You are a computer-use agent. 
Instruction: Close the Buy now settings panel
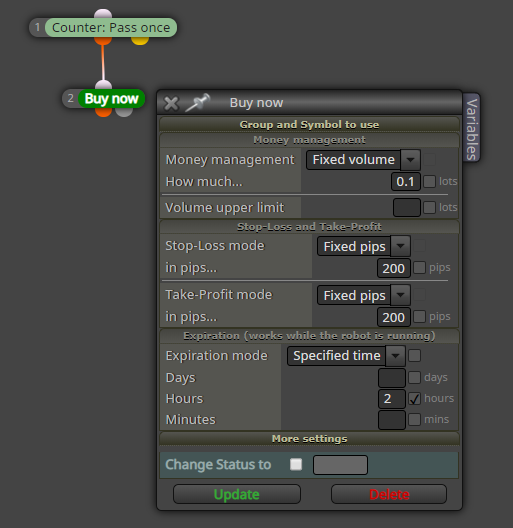coord(171,103)
